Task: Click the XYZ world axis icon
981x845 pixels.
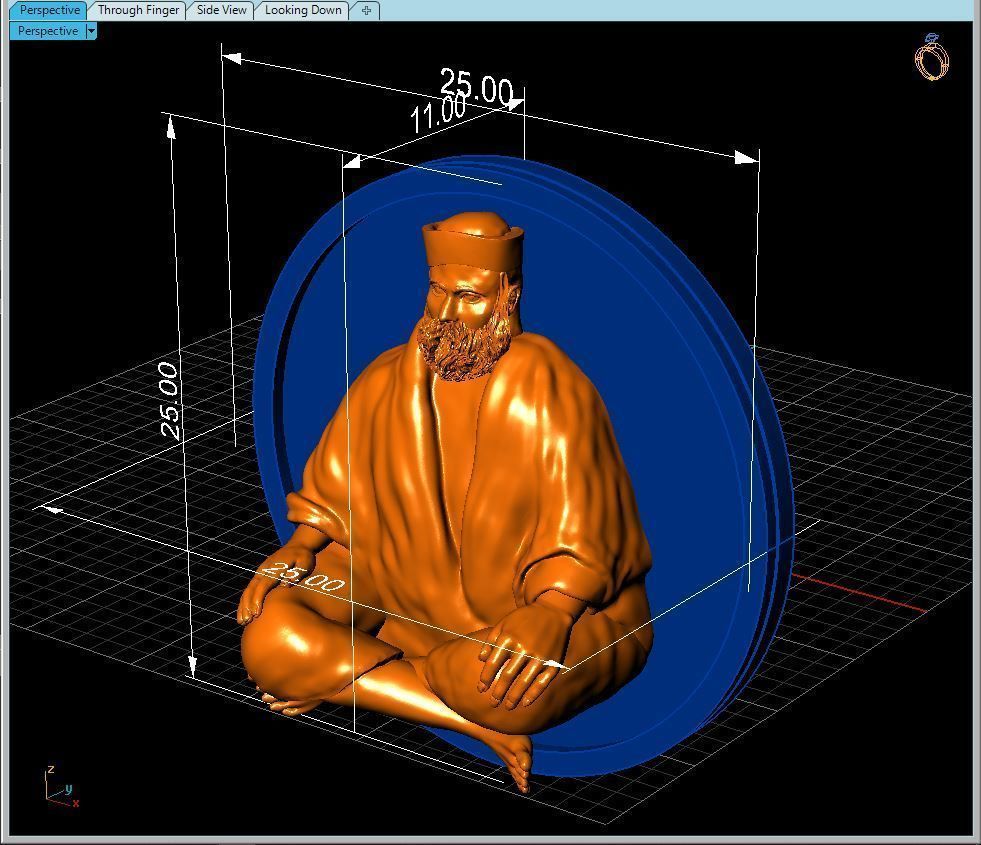Action: (x=61, y=787)
